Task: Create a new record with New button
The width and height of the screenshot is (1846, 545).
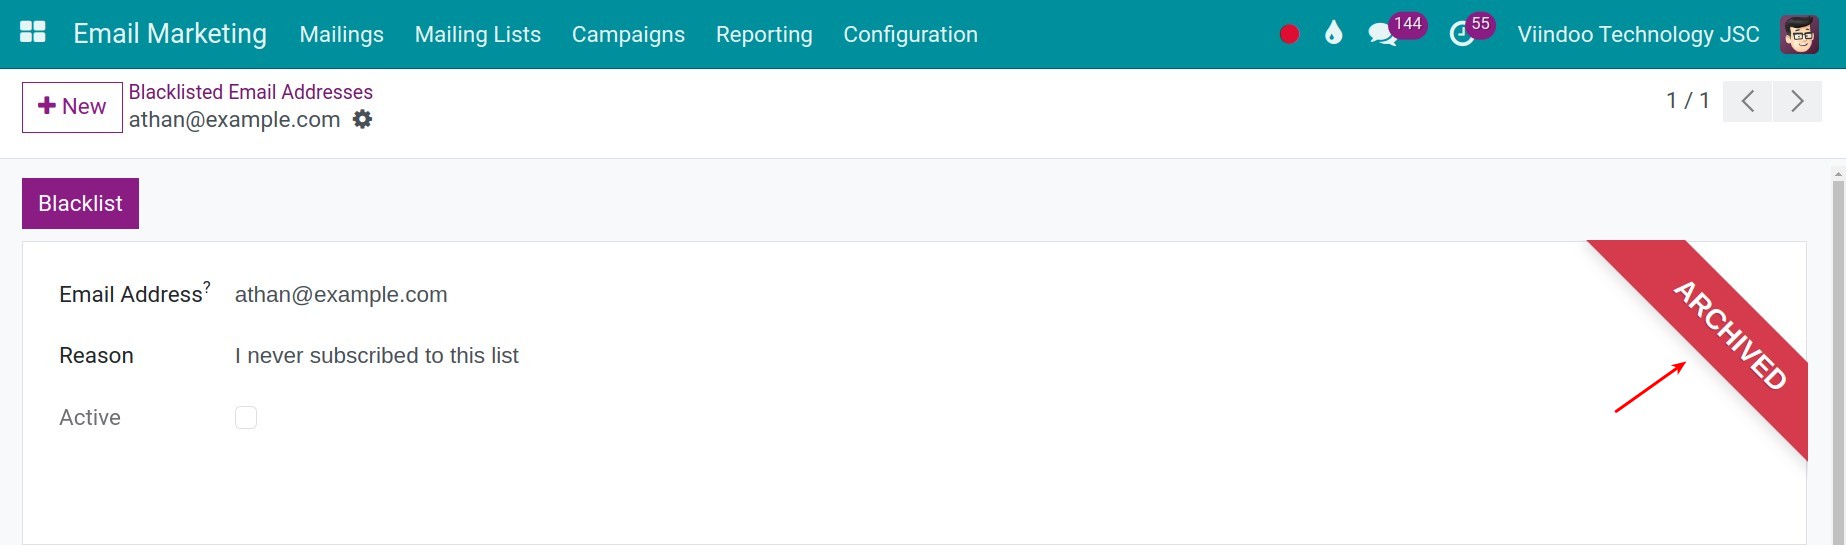Action: pos(72,107)
